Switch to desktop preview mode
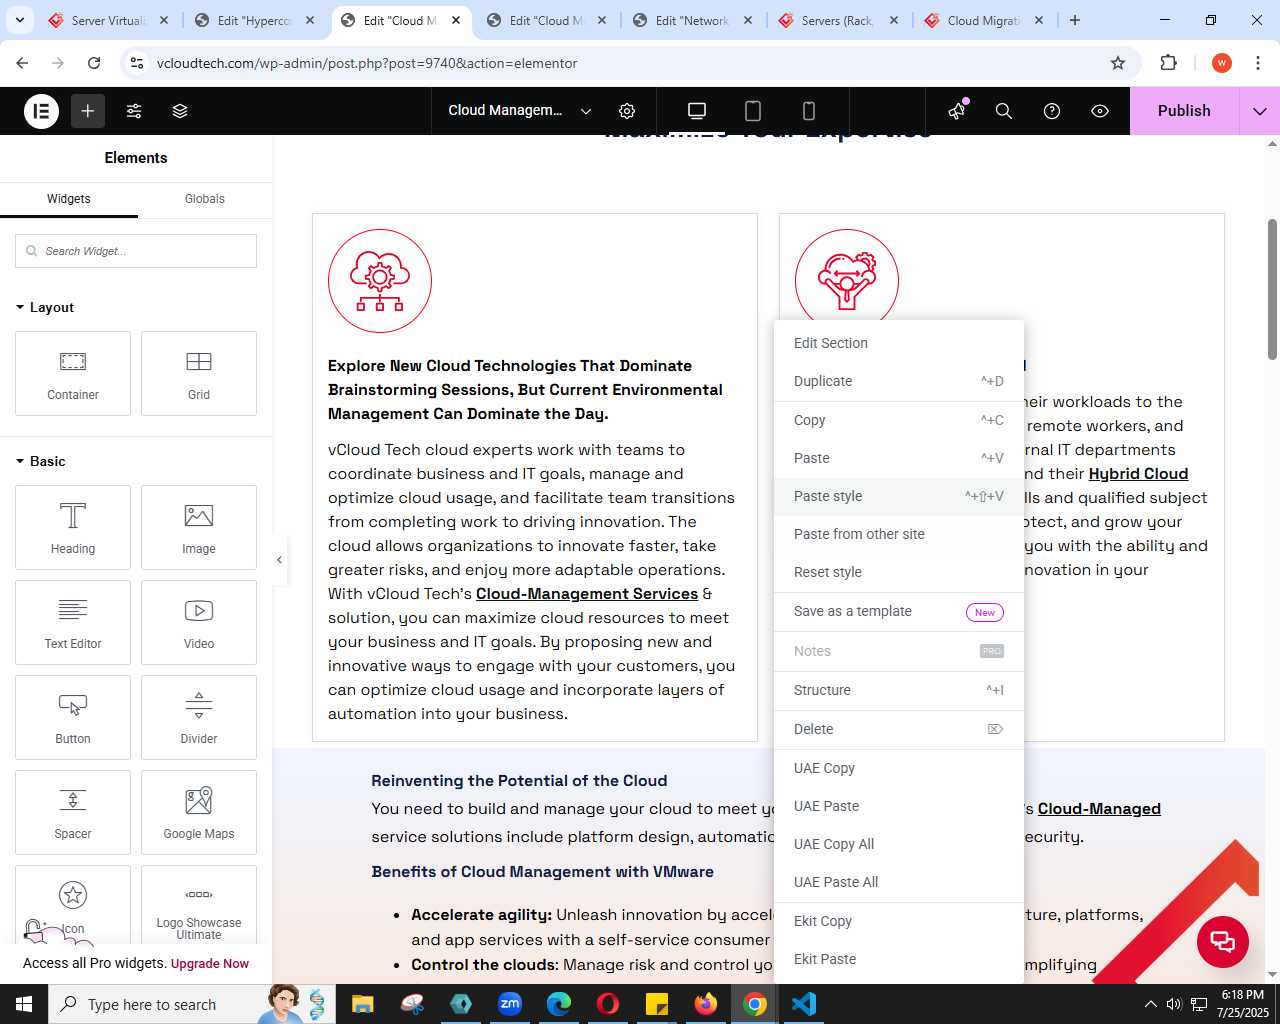 pos(697,111)
